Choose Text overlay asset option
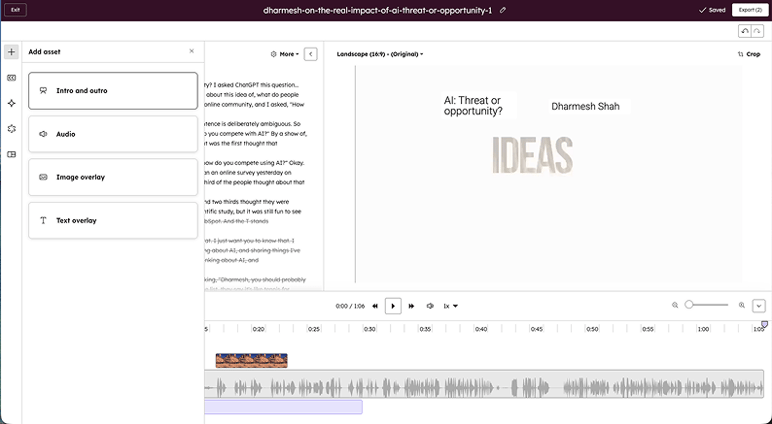772x424 pixels. (113, 221)
